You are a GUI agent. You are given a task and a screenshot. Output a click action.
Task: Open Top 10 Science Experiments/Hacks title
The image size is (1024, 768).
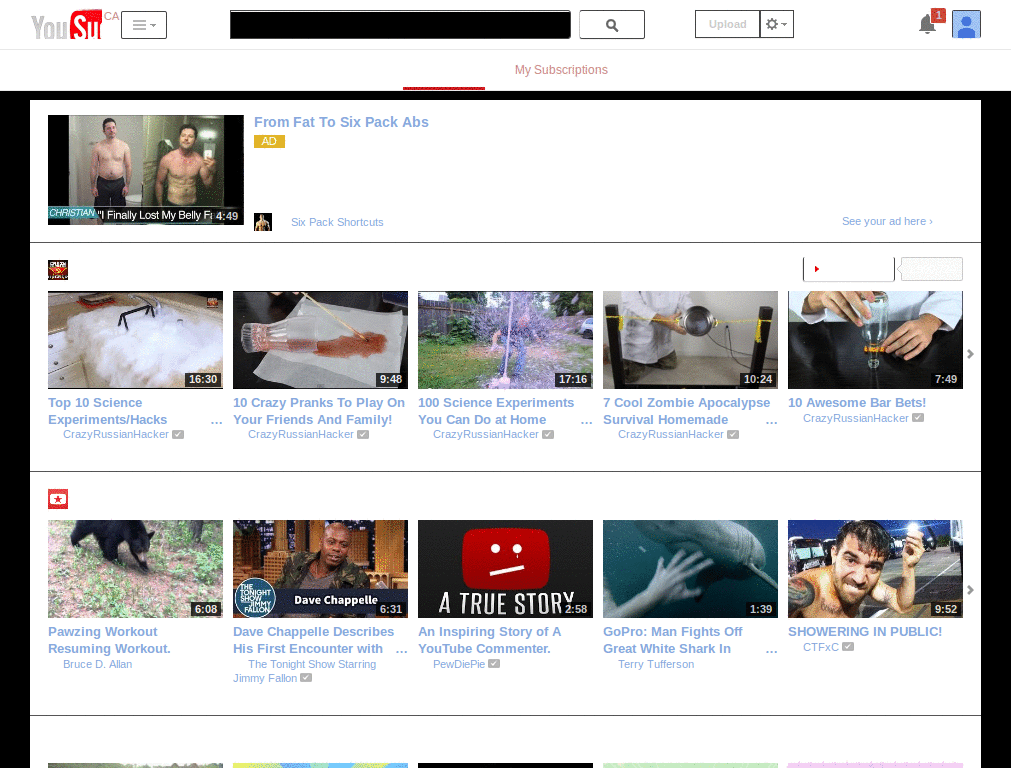108,411
